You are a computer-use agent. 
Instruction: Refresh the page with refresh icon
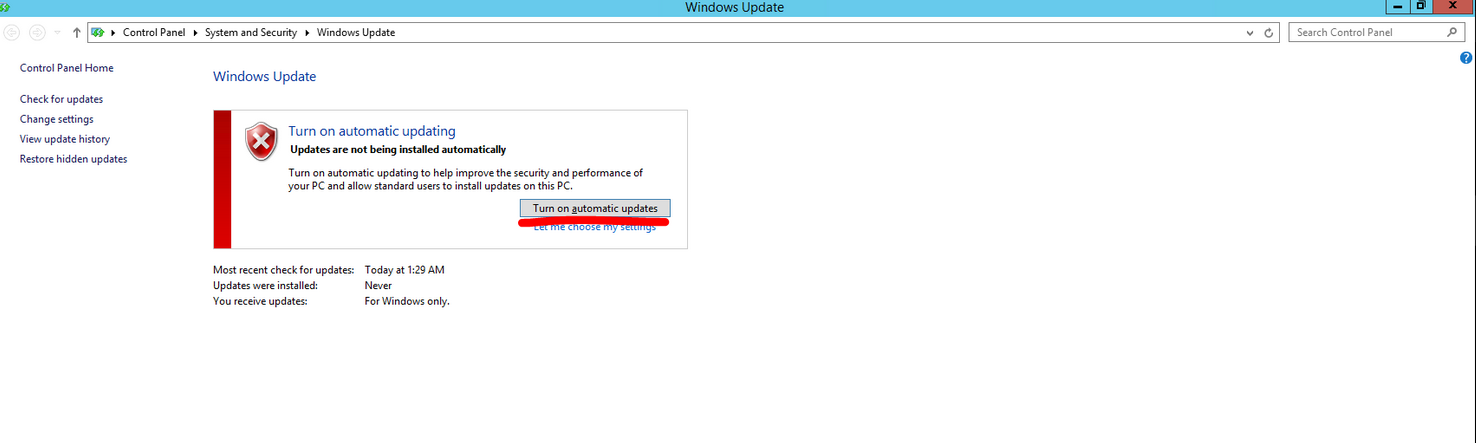[1269, 33]
